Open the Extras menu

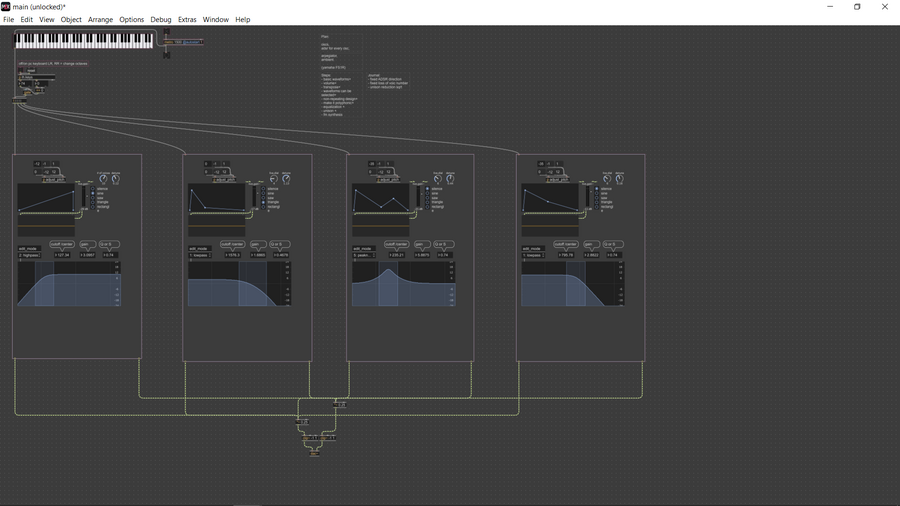[x=187, y=19]
